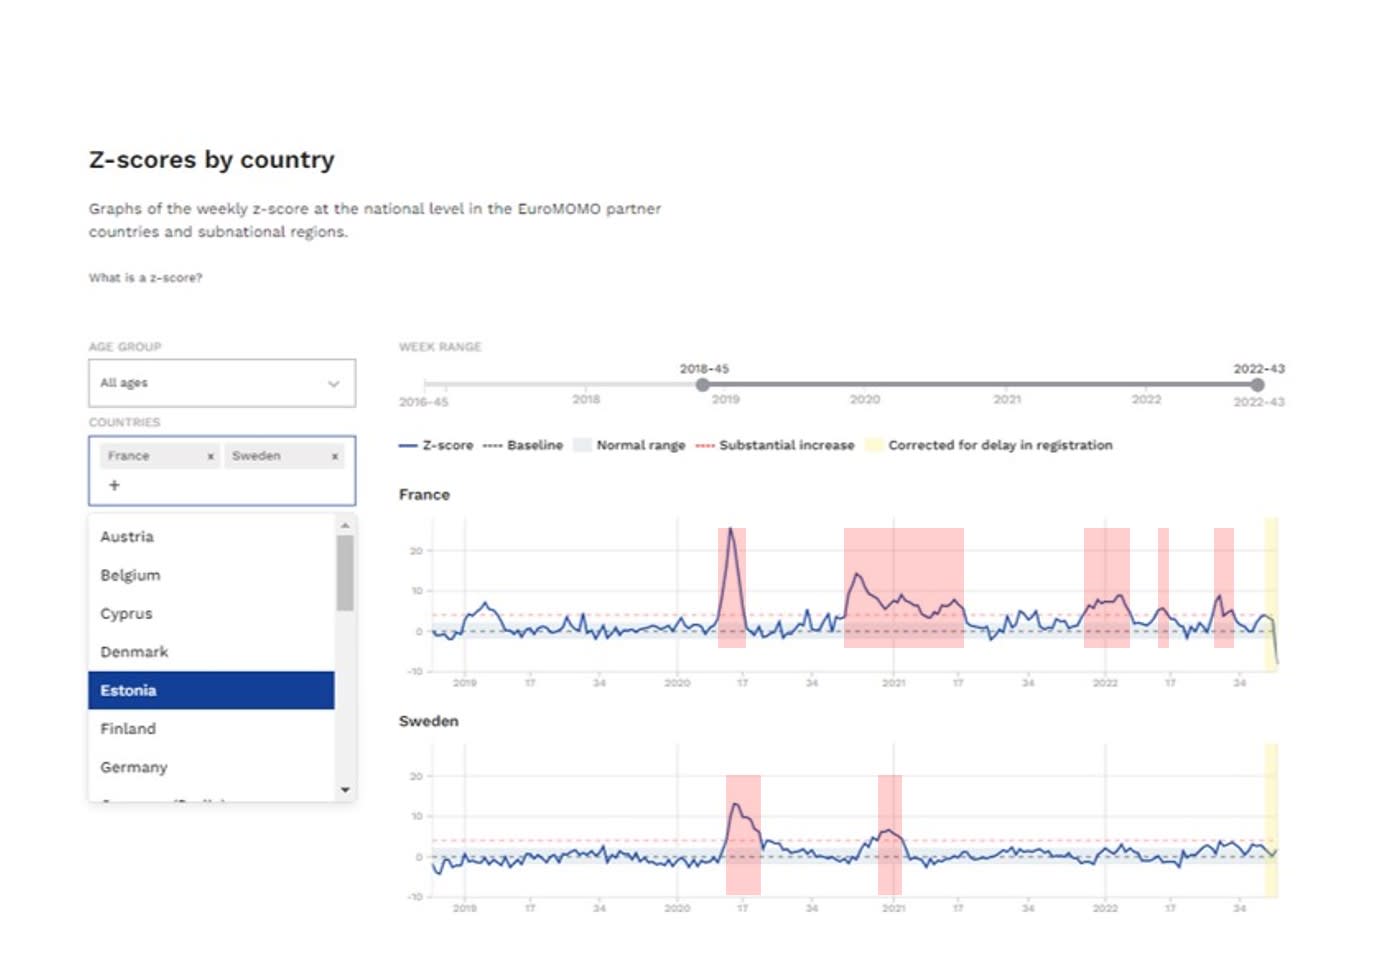Toggle Z-score legend line item
Viewport: 1397px width, 958px height.
click(x=436, y=445)
